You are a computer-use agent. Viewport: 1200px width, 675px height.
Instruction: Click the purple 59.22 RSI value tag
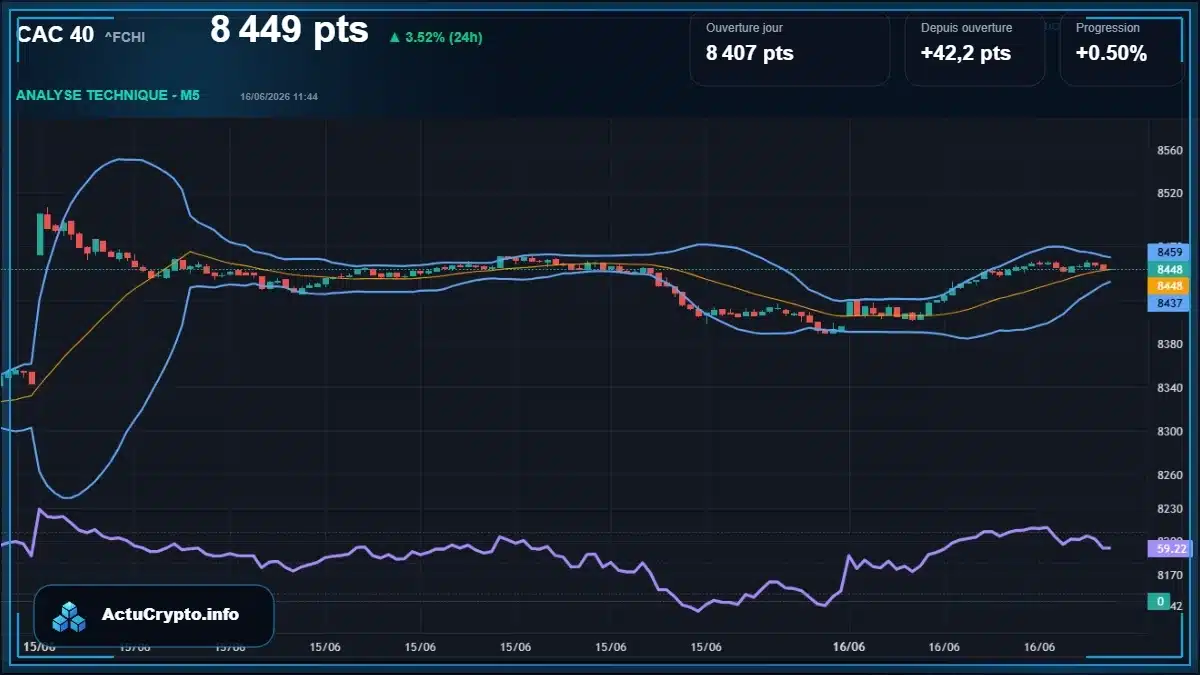1169,549
